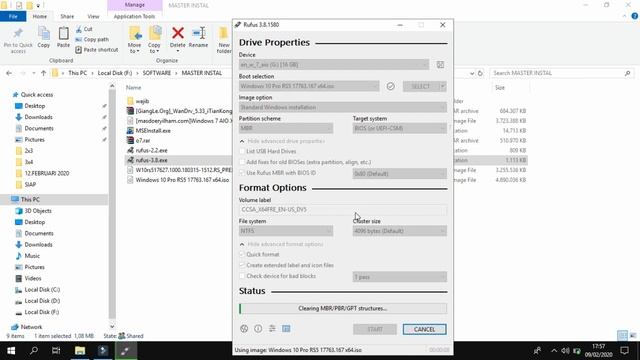Image resolution: width=640 pixels, height=360 pixels.
Task: Open the File tab in Explorer
Action: click(13, 16)
